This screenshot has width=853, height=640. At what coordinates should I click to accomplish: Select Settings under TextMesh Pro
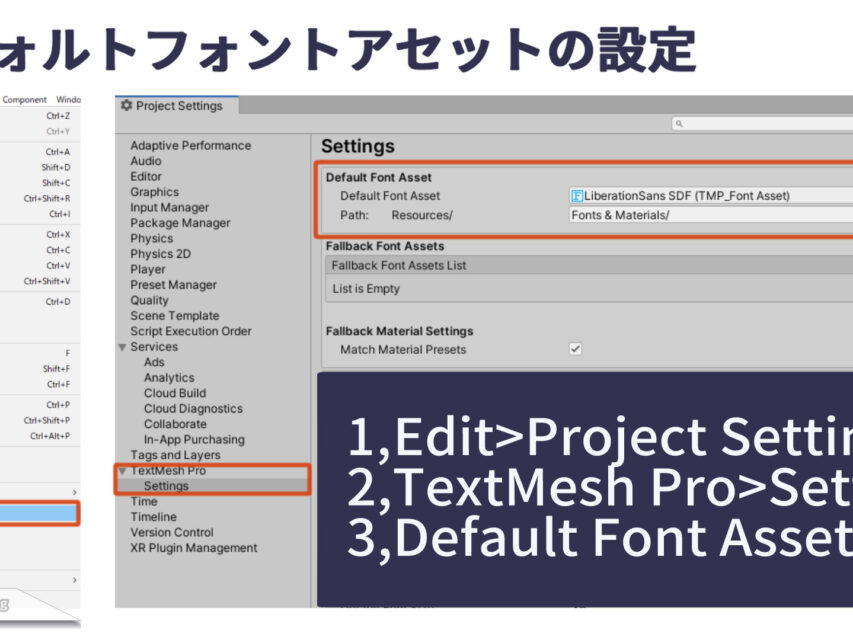click(166, 485)
